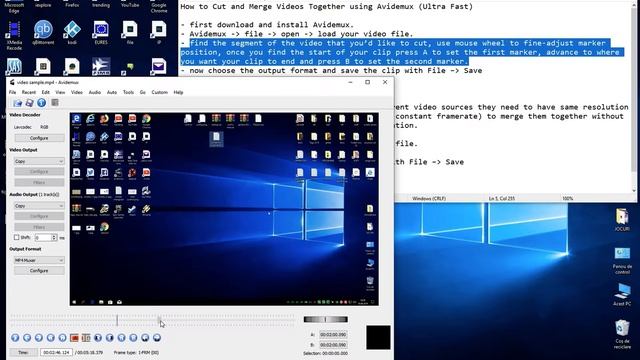Expand the Audio Output Copy dropdown
Image resolution: width=640 pixels, height=360 pixels.
coord(39,206)
